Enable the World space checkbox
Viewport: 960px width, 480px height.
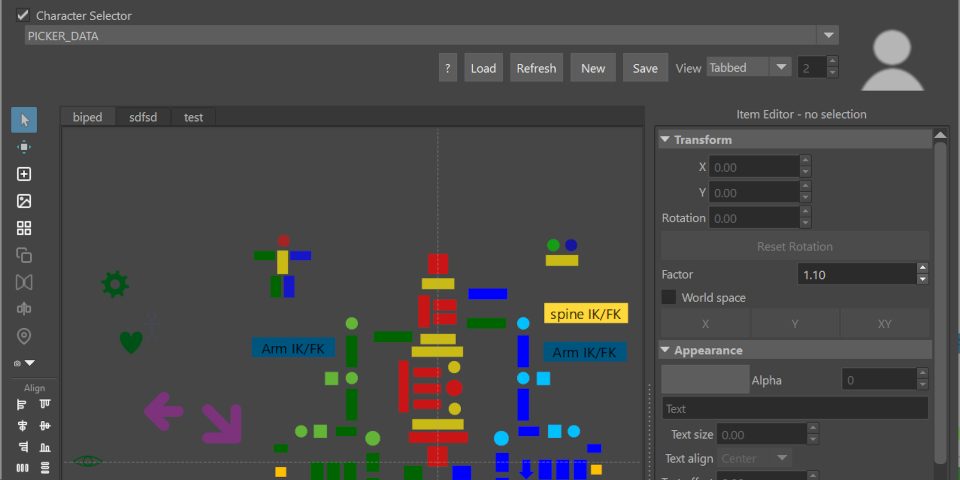[669, 298]
